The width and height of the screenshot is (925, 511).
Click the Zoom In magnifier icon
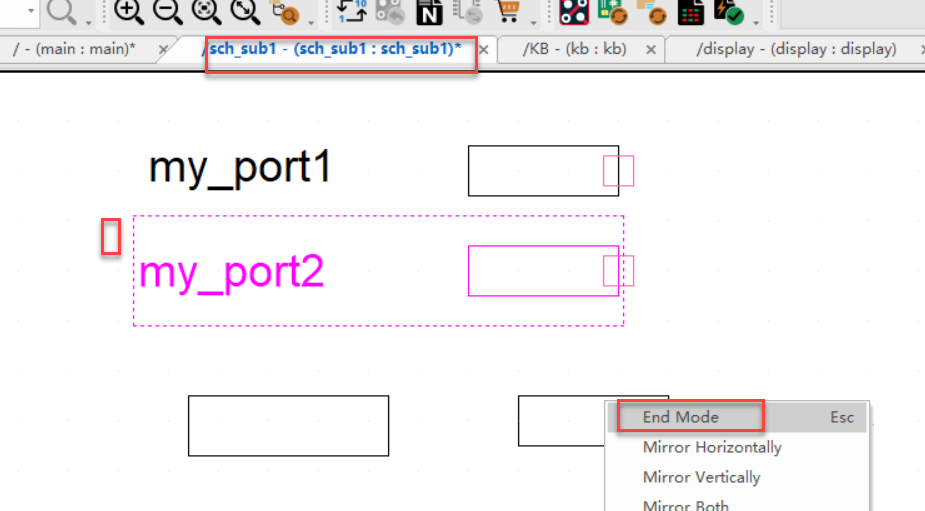click(128, 12)
